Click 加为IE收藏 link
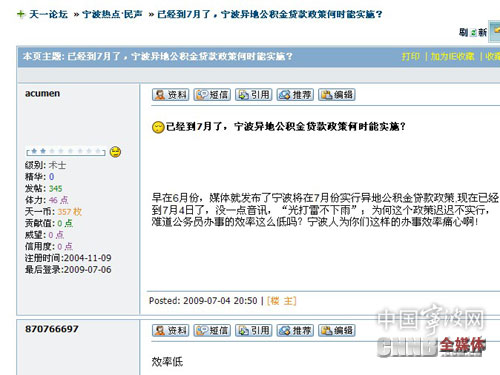500x375 pixels. [452, 56]
